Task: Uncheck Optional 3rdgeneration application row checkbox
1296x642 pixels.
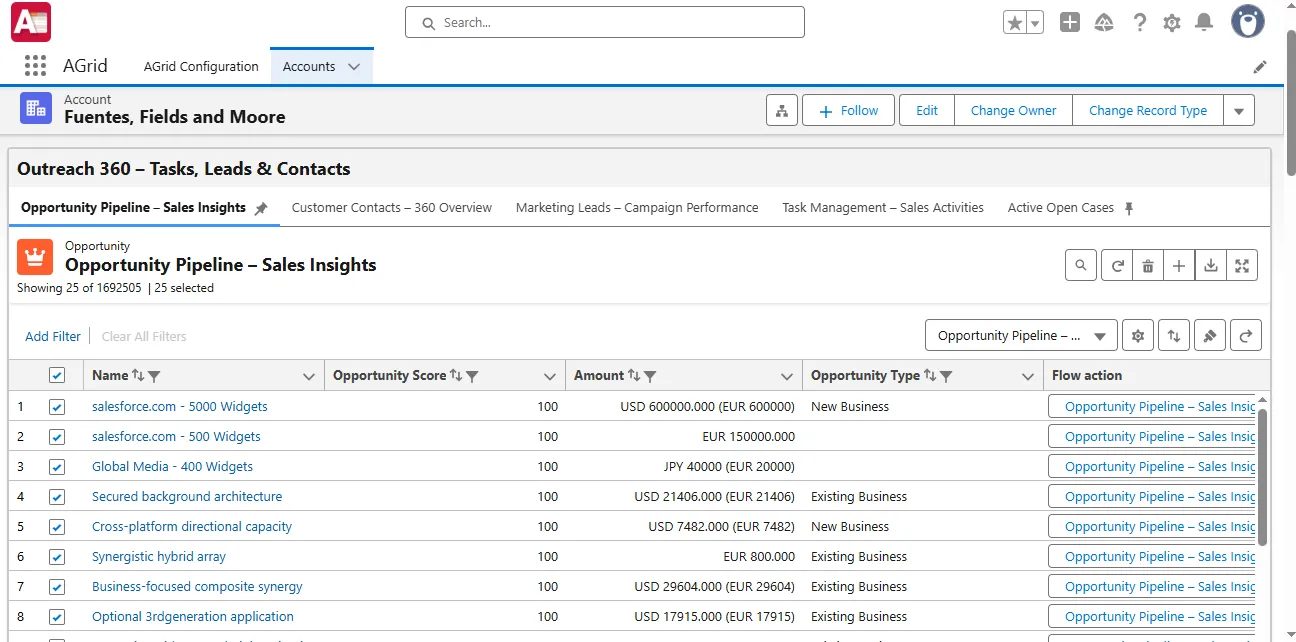Action: (x=57, y=617)
